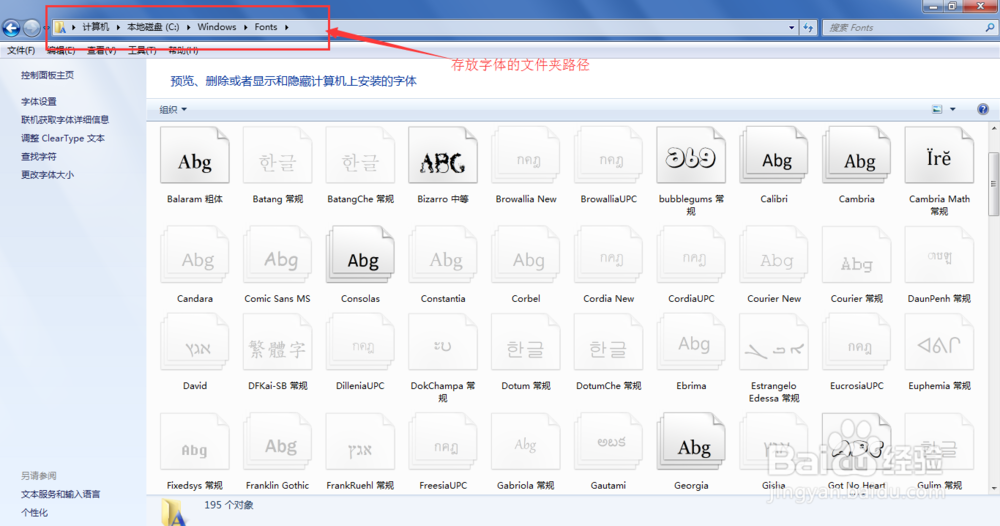Image resolution: width=1000 pixels, height=526 pixels.
Task: Select the DaunPenh 常规 font icon
Action: 939,256
